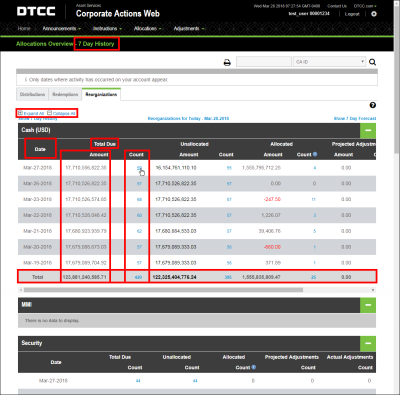Click red negative Allocated amount for Mar-23-2018
400x395 pixels.
(272, 199)
